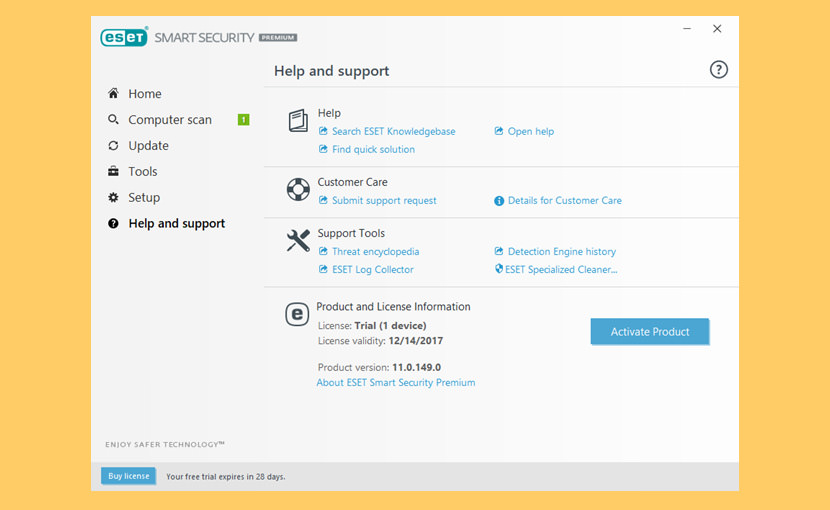Image resolution: width=830 pixels, height=510 pixels.
Task: Click the Setup gear icon
Action: coord(113,198)
